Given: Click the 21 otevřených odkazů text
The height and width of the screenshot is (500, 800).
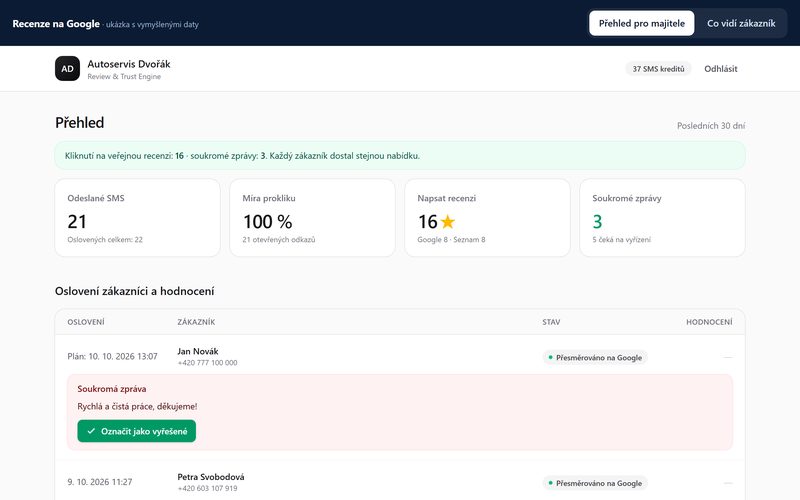Looking at the screenshot, I should 279,239.
